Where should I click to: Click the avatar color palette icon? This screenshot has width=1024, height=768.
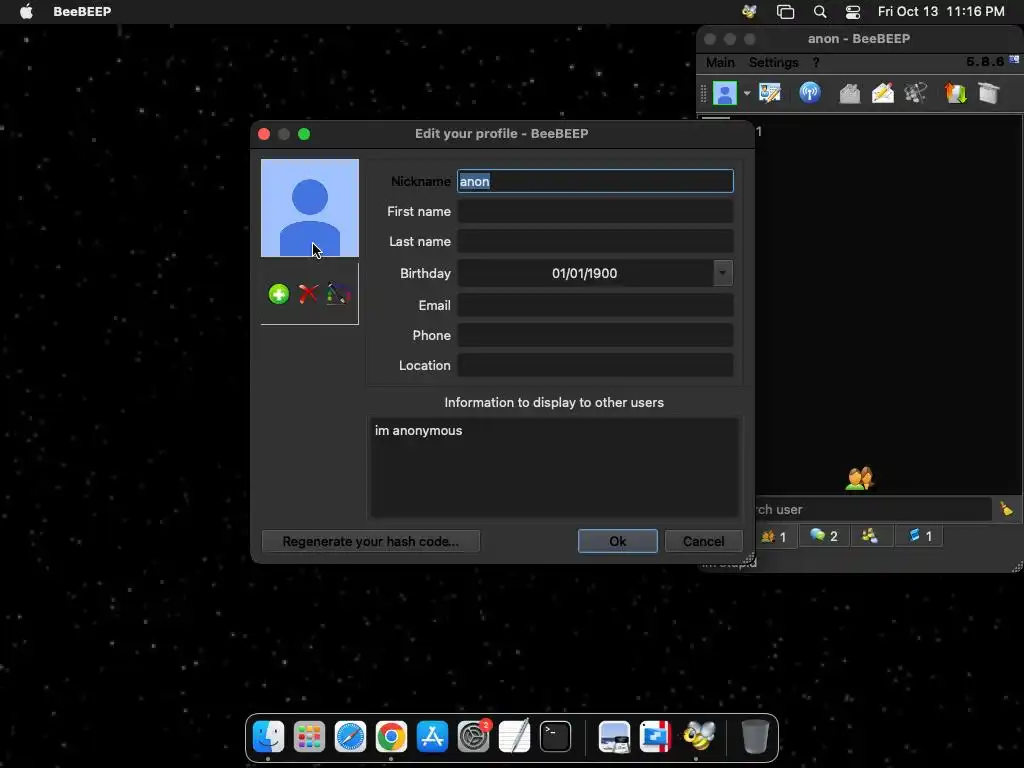click(x=338, y=294)
